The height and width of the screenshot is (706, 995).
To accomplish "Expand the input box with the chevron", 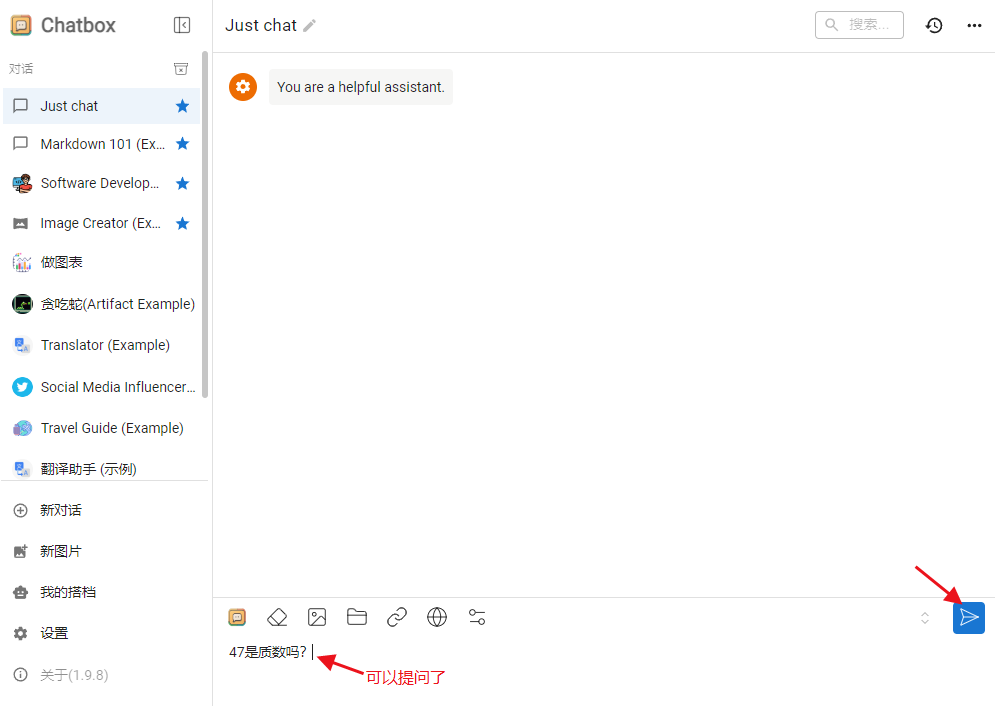I will tap(924, 618).
